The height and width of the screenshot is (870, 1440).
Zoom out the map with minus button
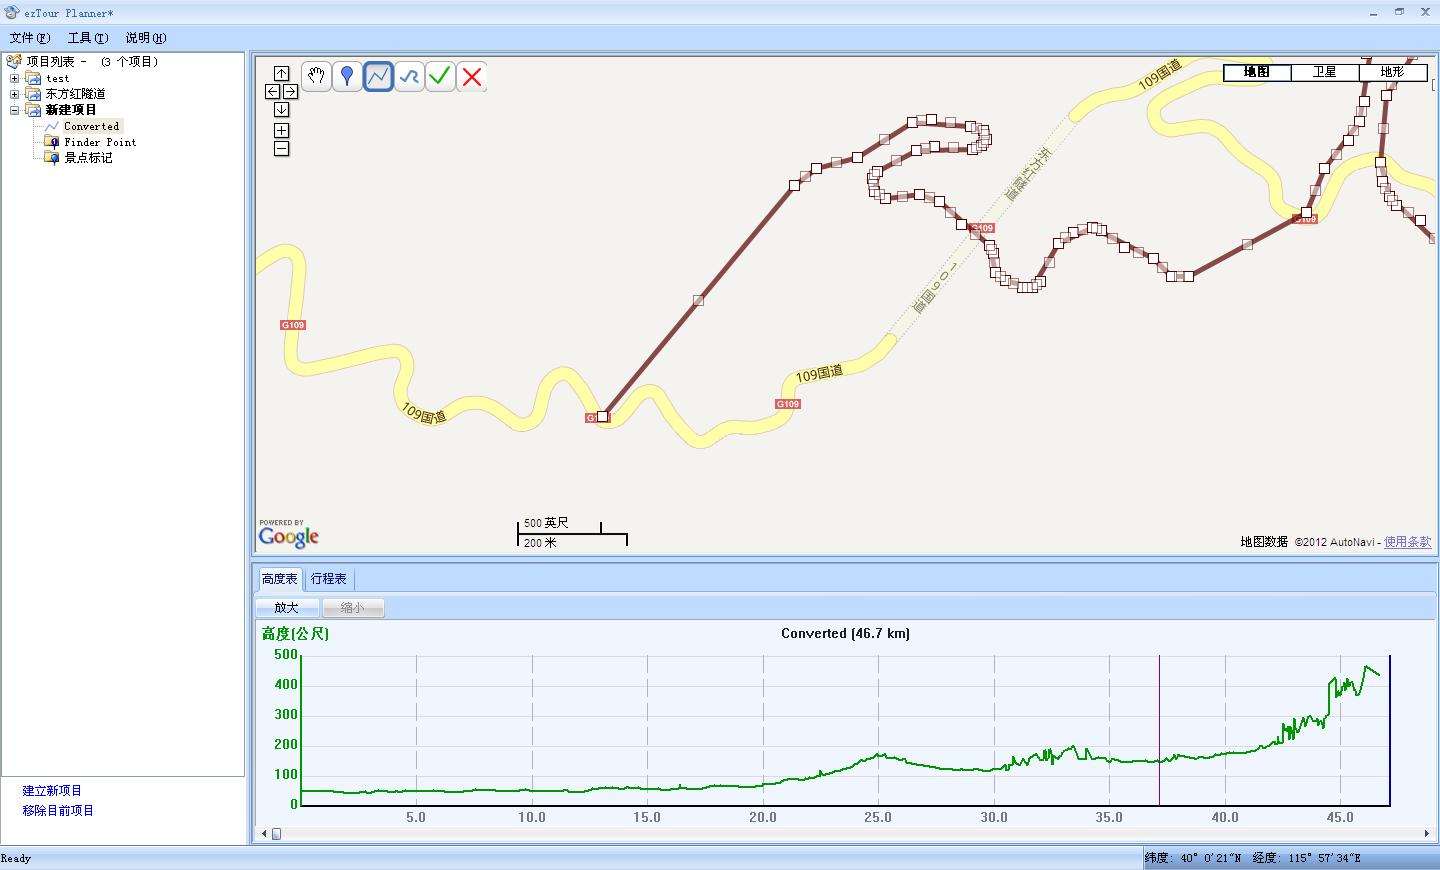(281, 149)
